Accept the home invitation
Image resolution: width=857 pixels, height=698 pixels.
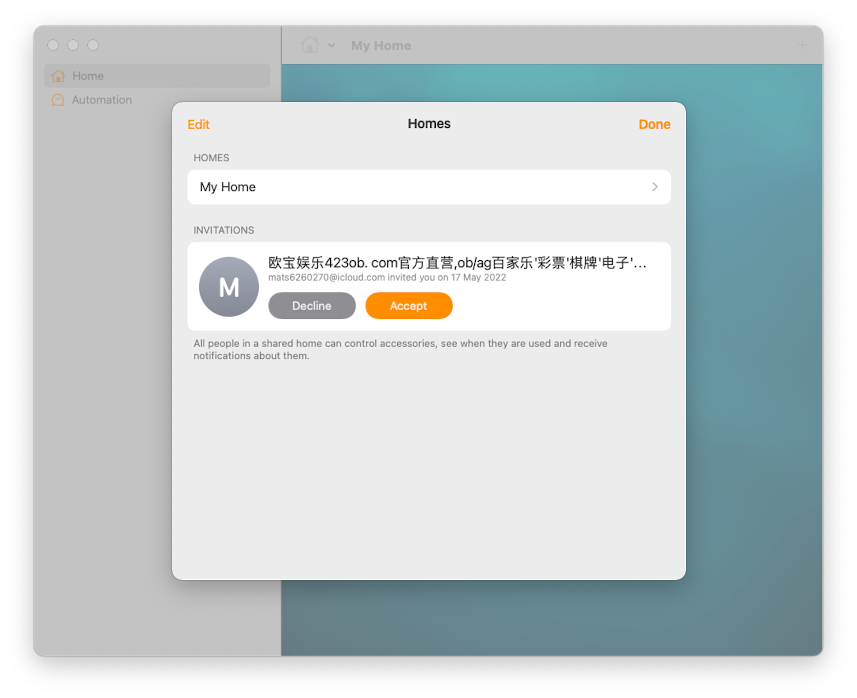click(x=409, y=306)
